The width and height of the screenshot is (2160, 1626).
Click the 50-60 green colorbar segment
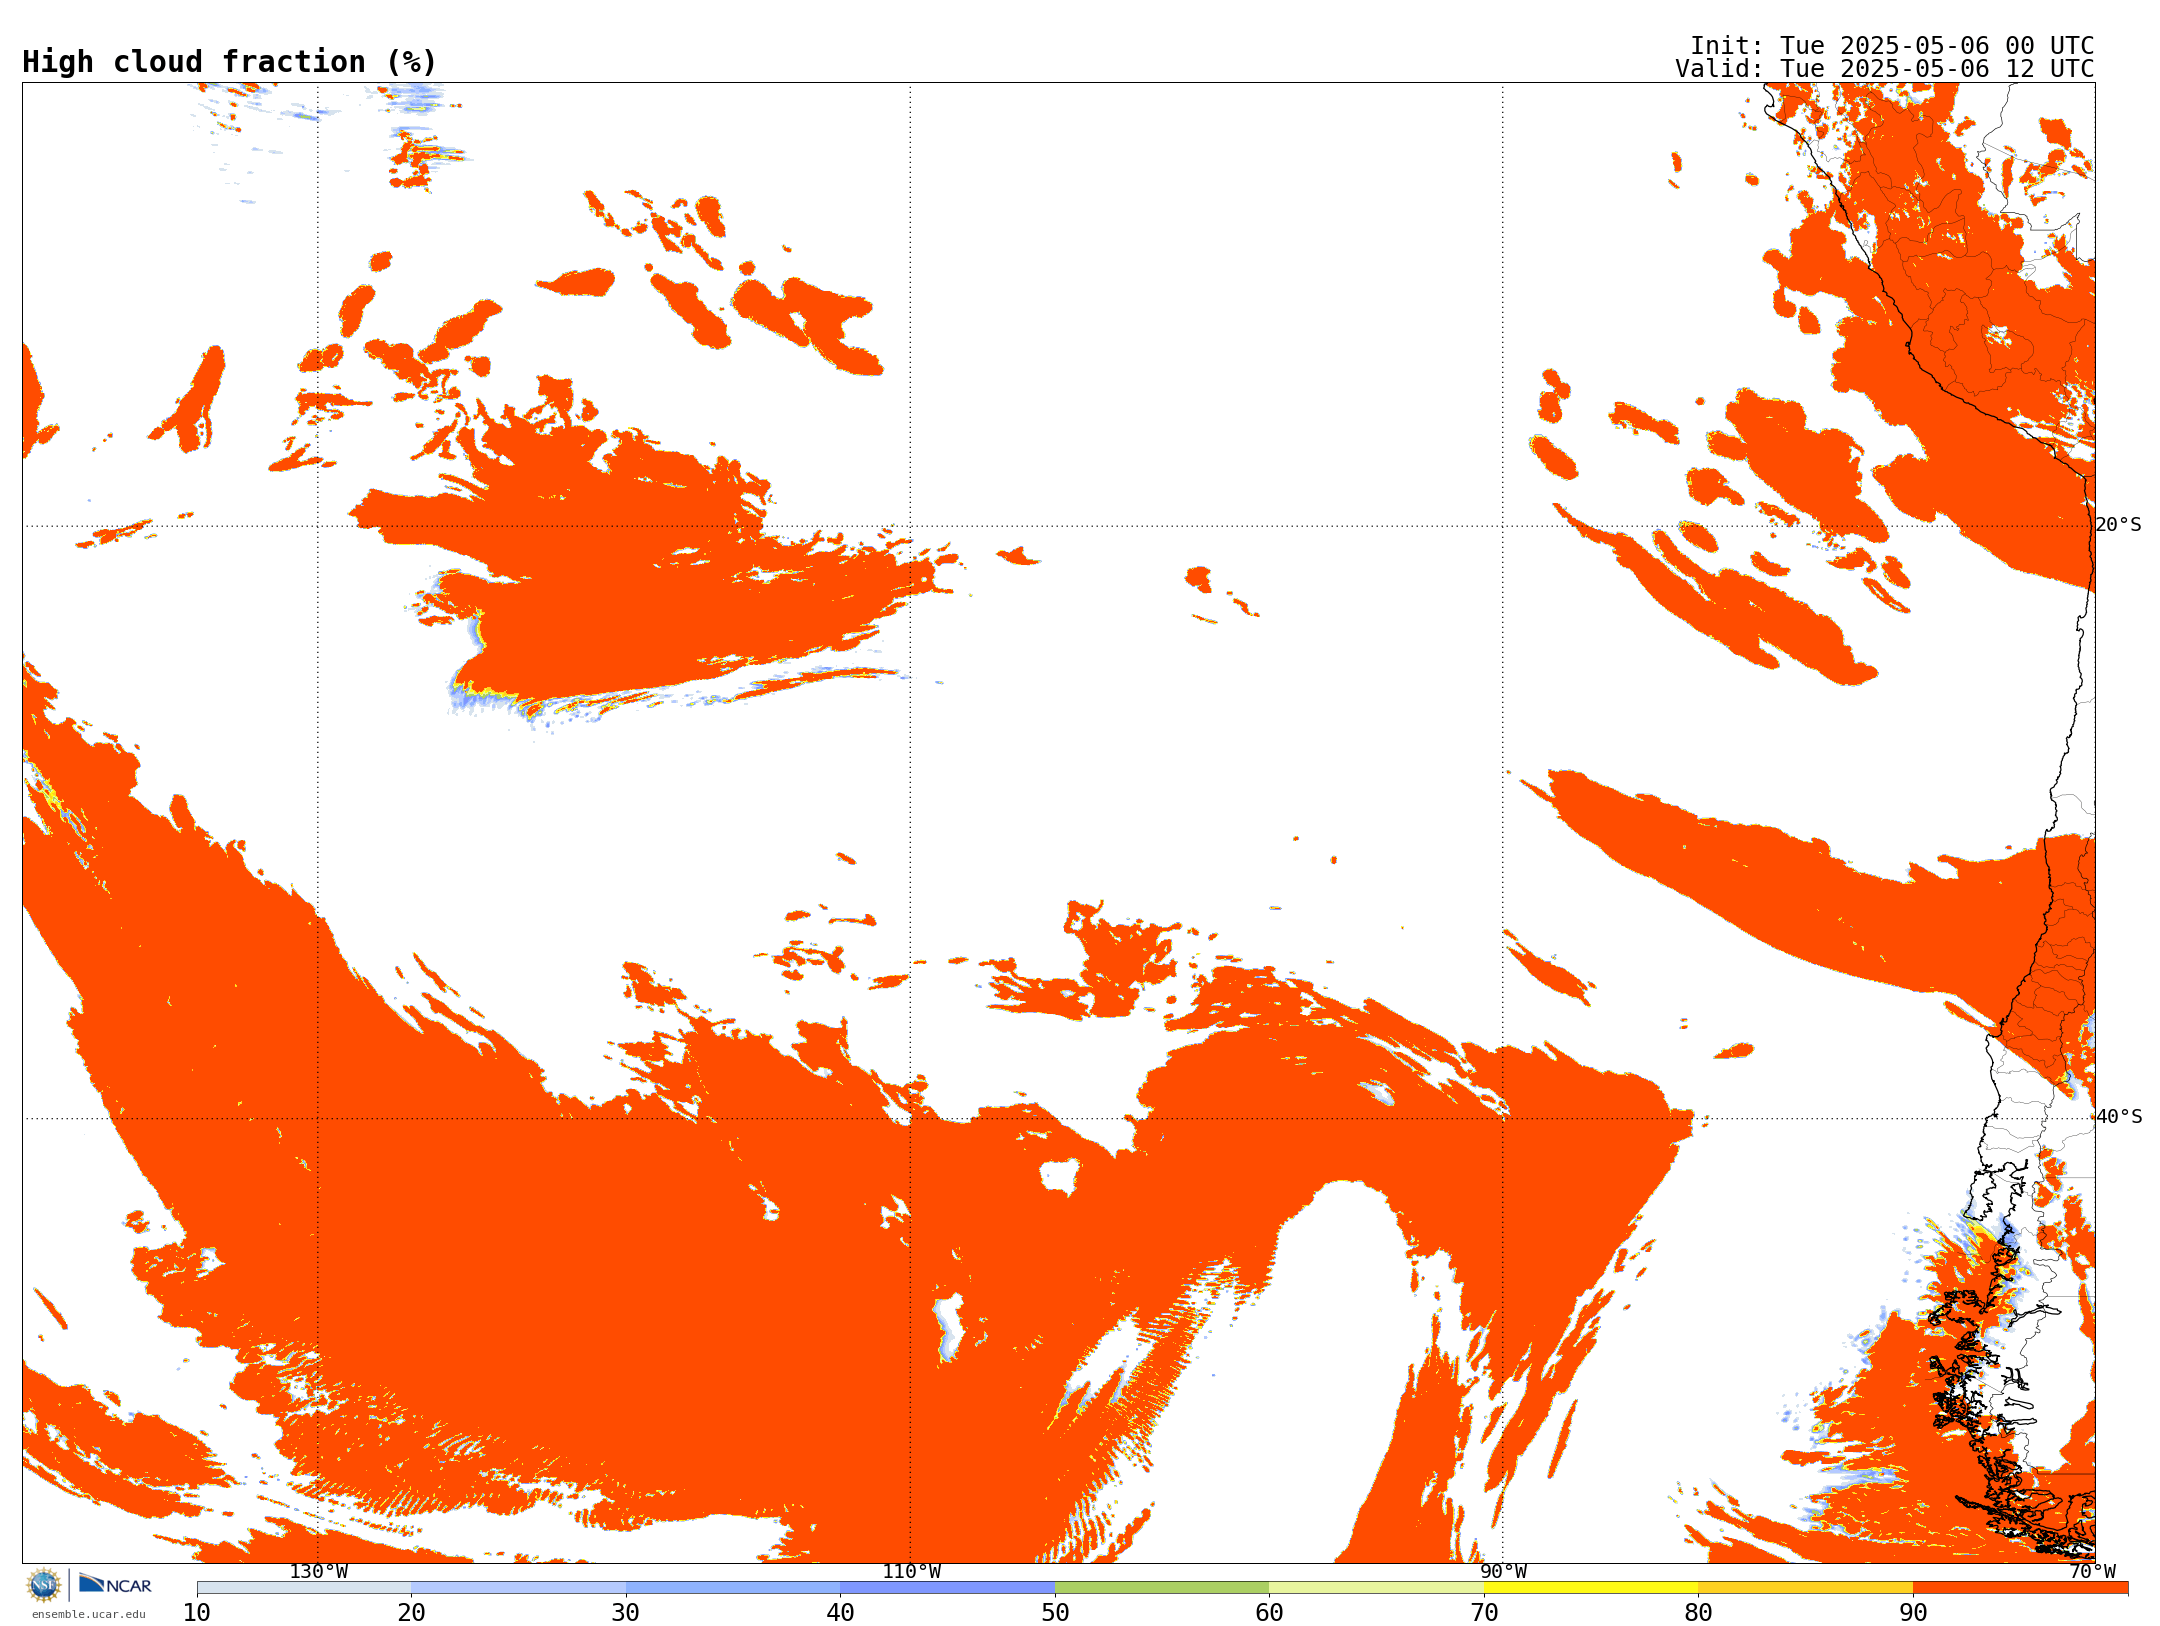point(1162,1588)
